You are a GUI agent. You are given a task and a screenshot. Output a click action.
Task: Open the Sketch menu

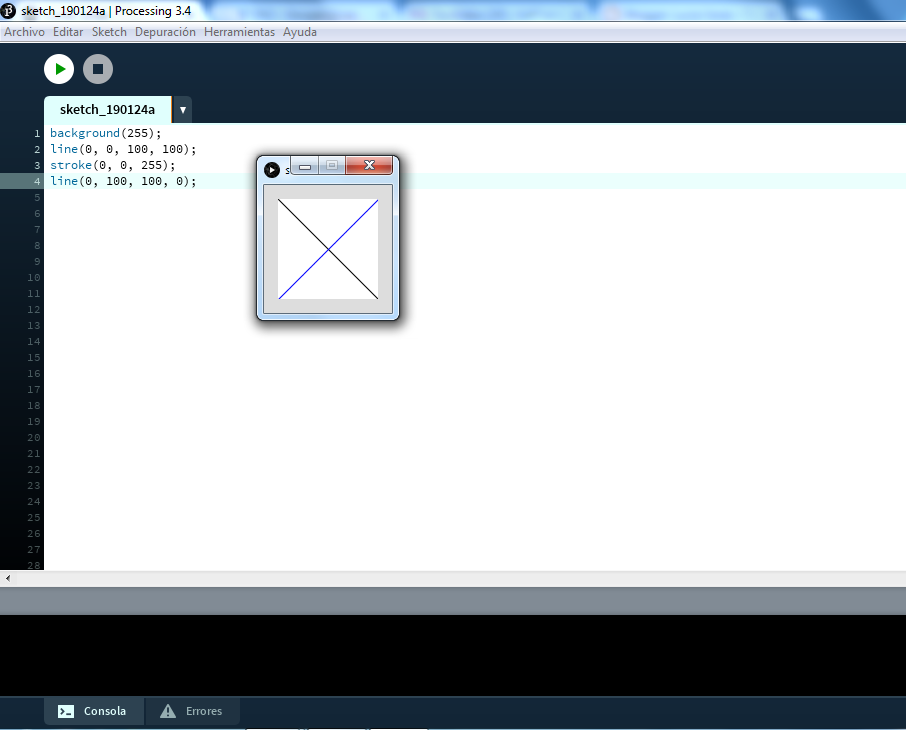pyautogui.click(x=109, y=32)
